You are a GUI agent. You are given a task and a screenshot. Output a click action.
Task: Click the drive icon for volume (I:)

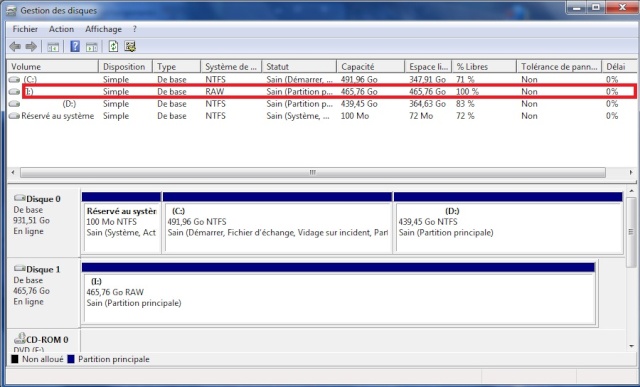14,92
